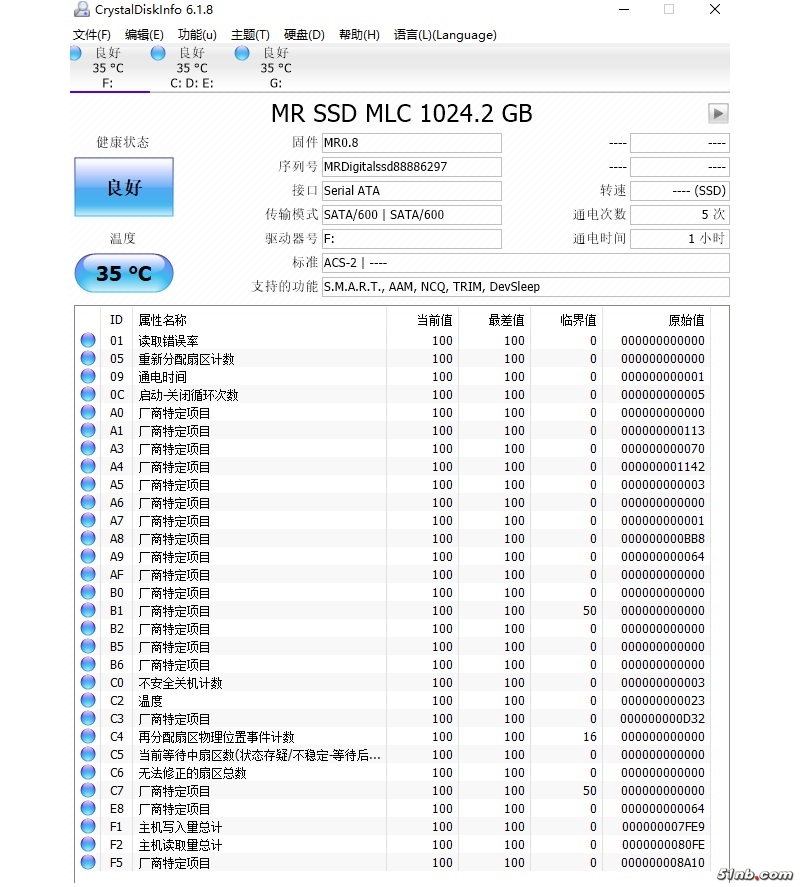This screenshot has height=887, width=800.
Task: Click the blue health orb for drive G:
Action: (x=242, y=53)
